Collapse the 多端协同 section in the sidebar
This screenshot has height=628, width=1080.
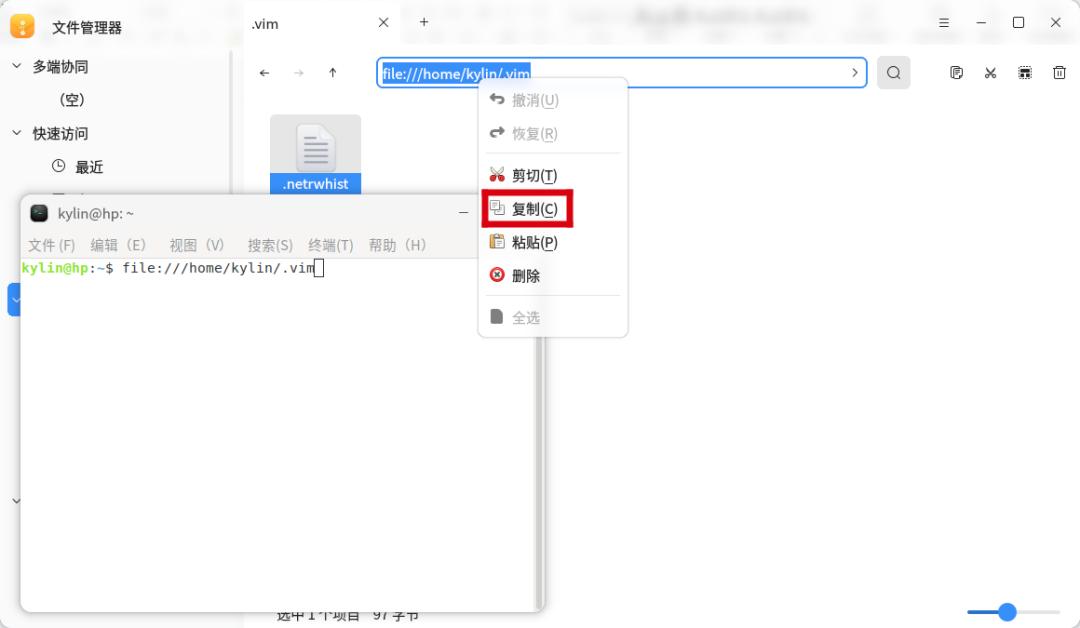(x=16, y=66)
